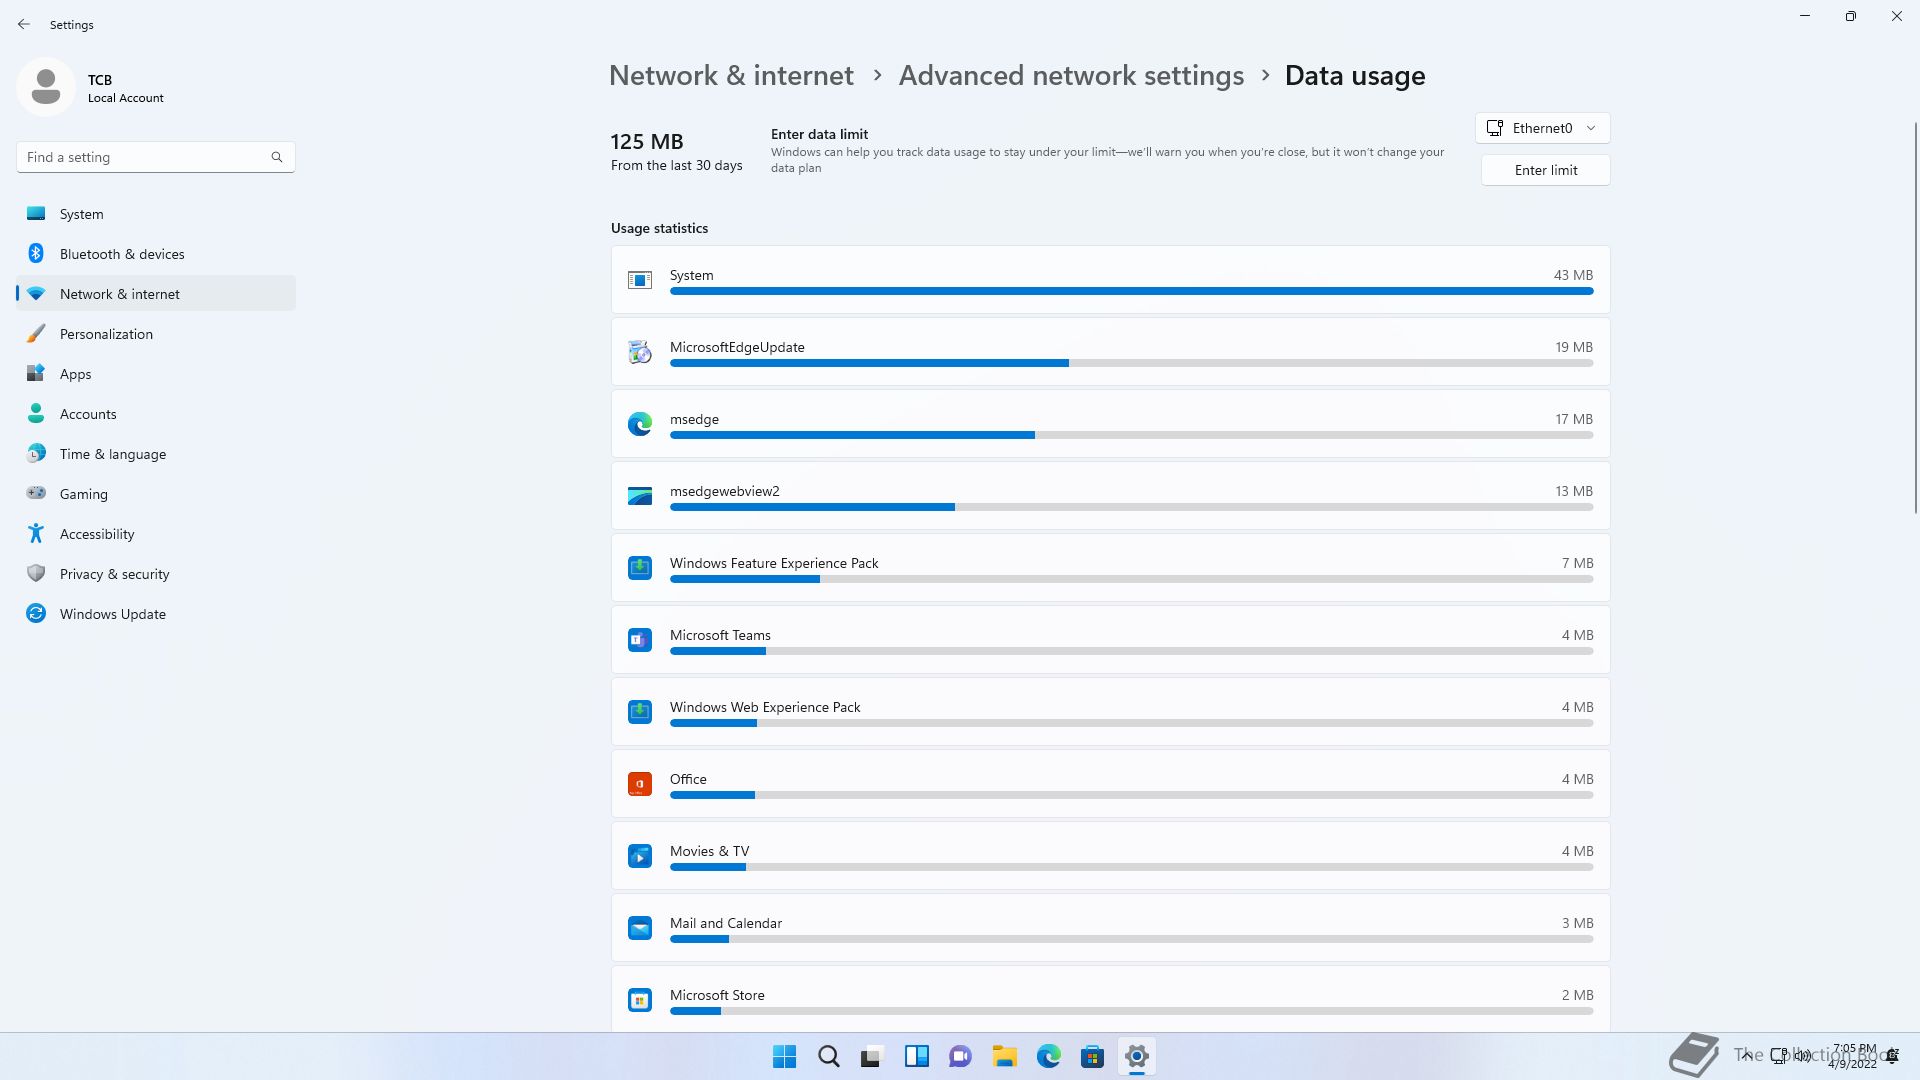
Task: Open Widgets from the taskbar
Action: tap(917, 1056)
